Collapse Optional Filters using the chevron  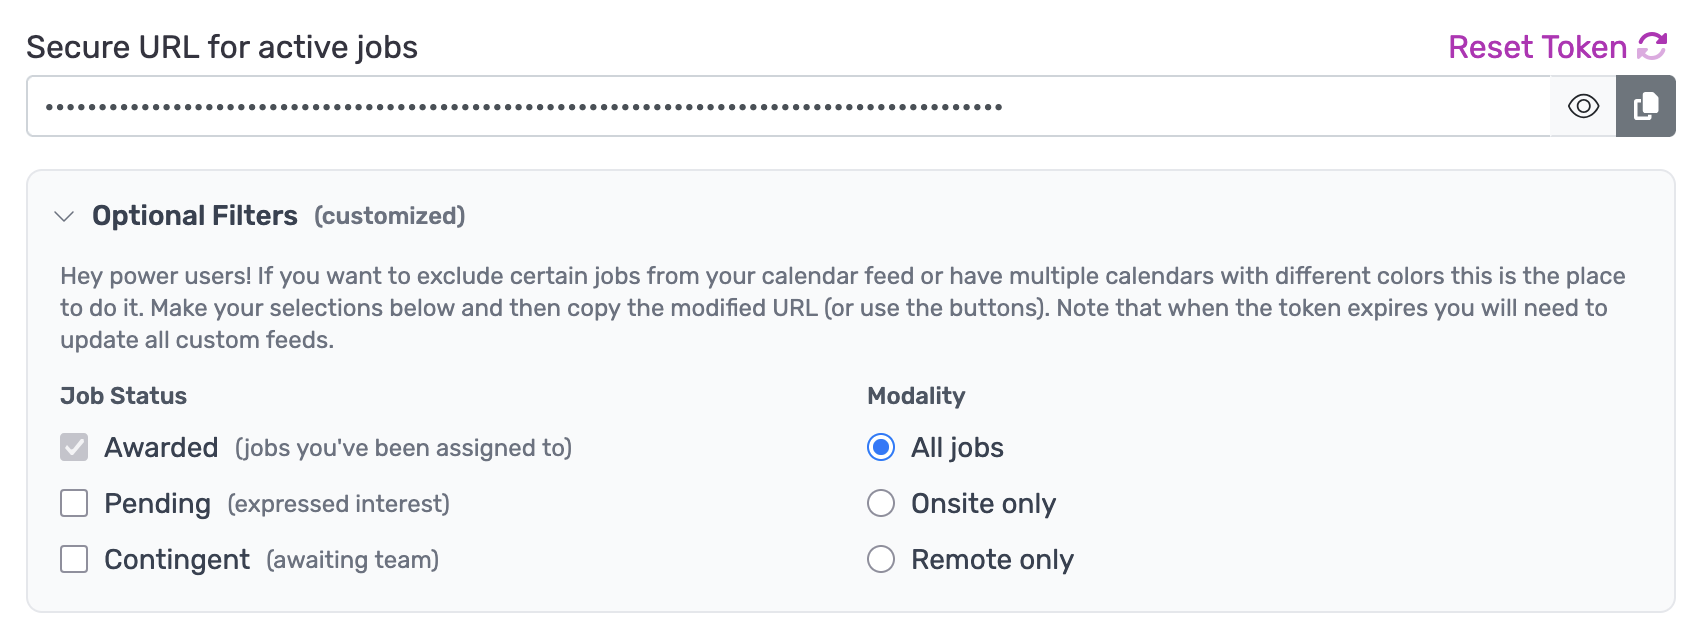[64, 216]
